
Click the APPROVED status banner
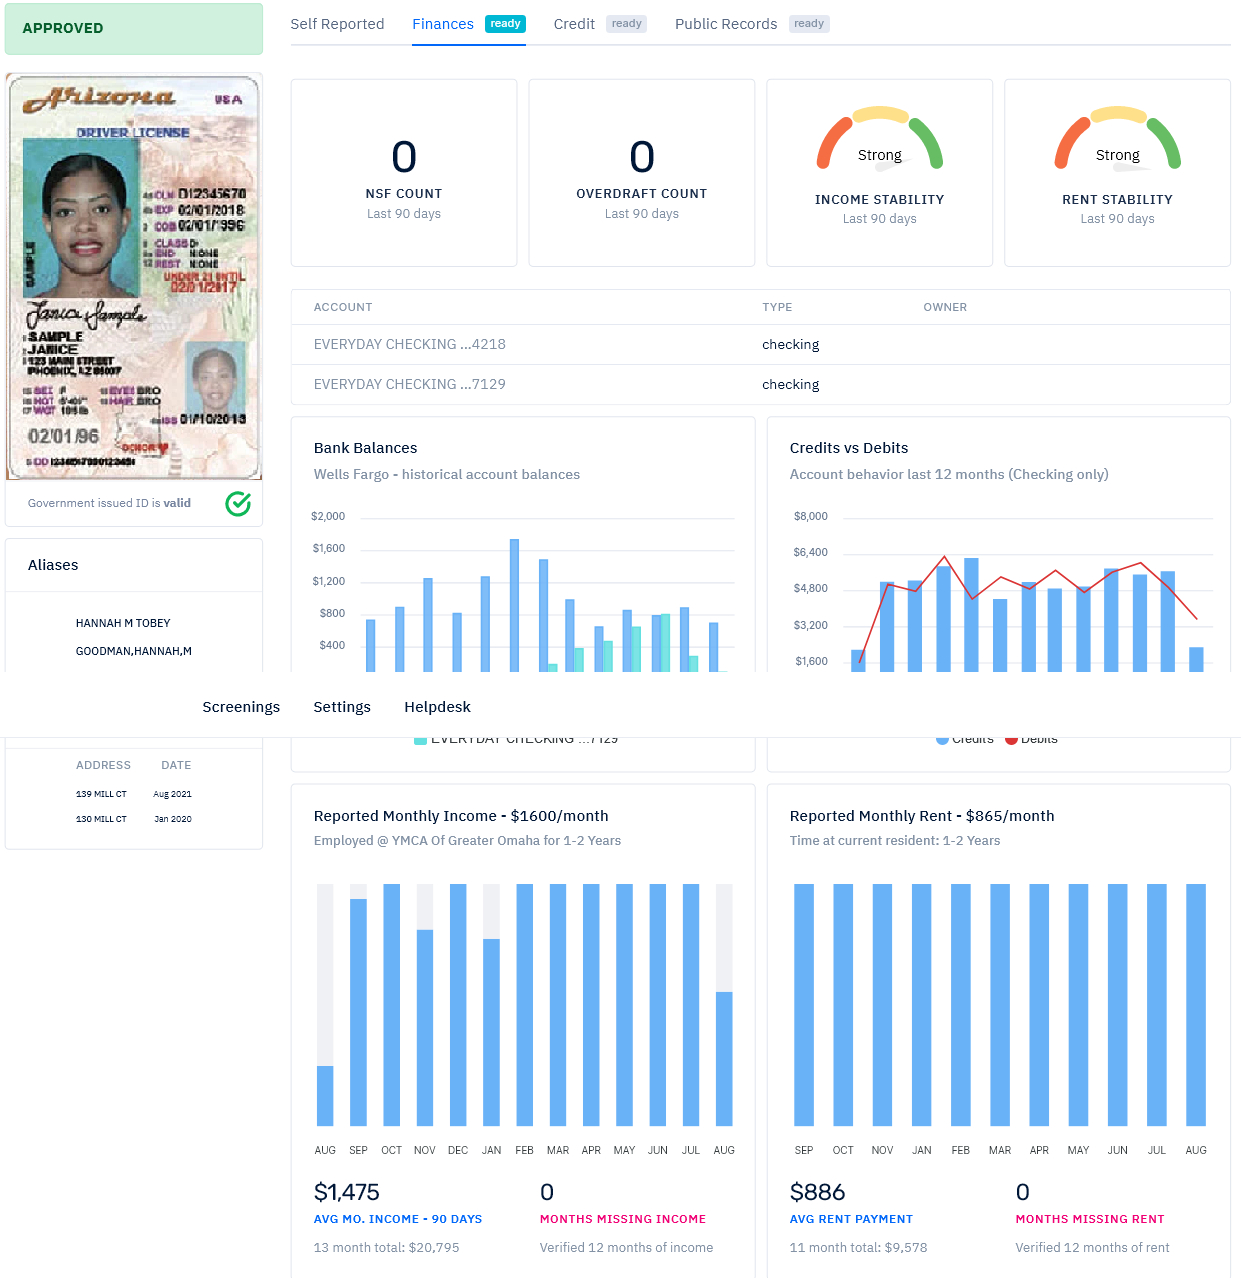(x=134, y=28)
